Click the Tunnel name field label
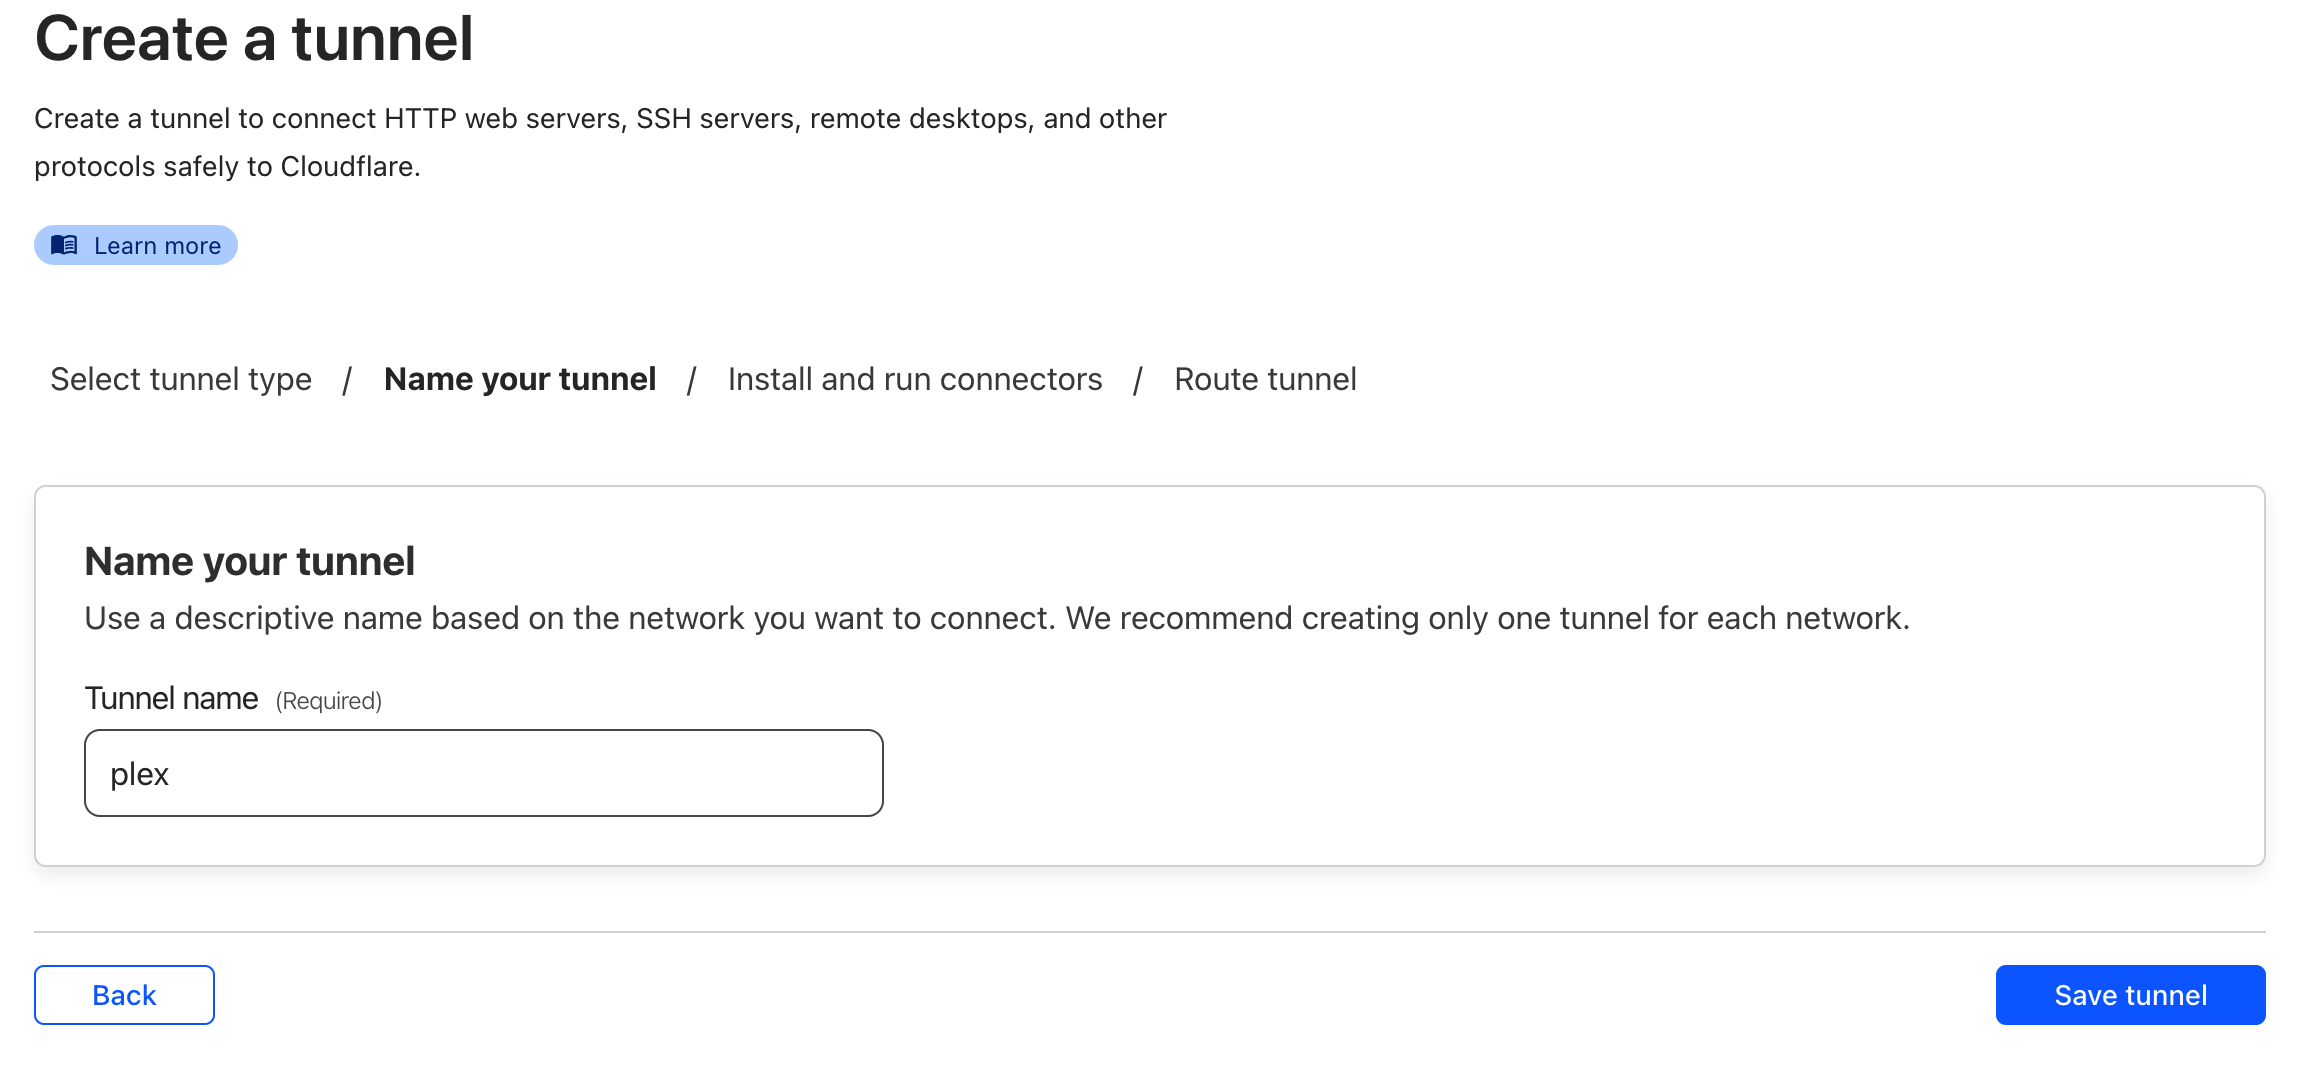 171,698
